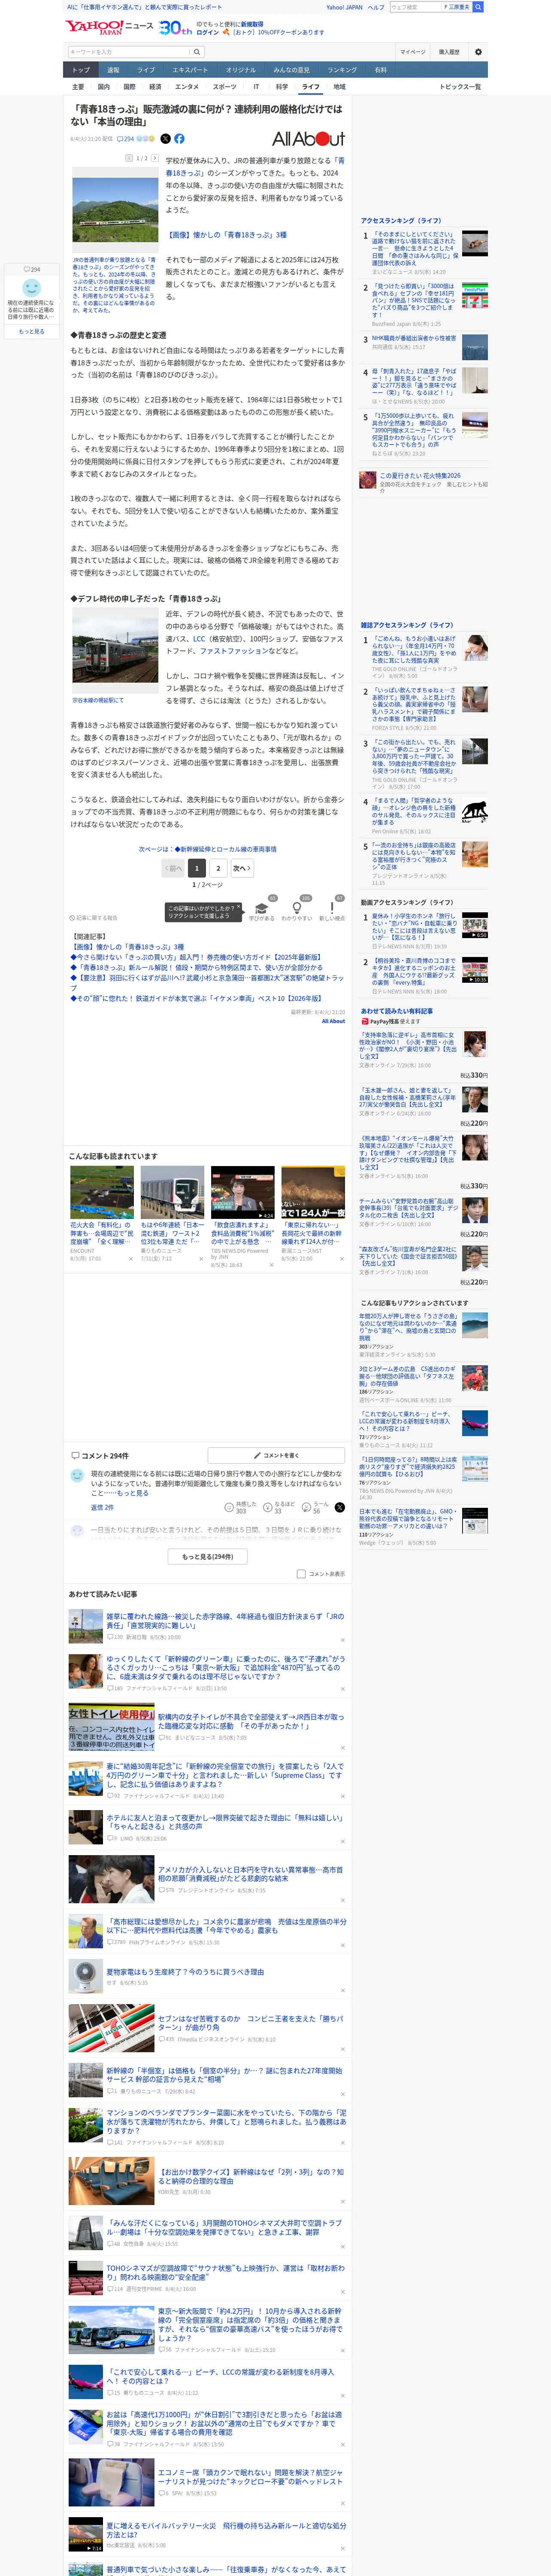The image size is (551, 2576).
Task: Open the article comment count bubble 294
Action: pos(126,139)
